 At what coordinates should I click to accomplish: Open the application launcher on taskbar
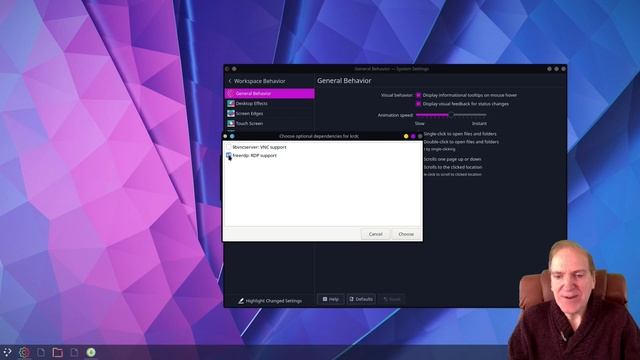pyautogui.click(x=7, y=352)
